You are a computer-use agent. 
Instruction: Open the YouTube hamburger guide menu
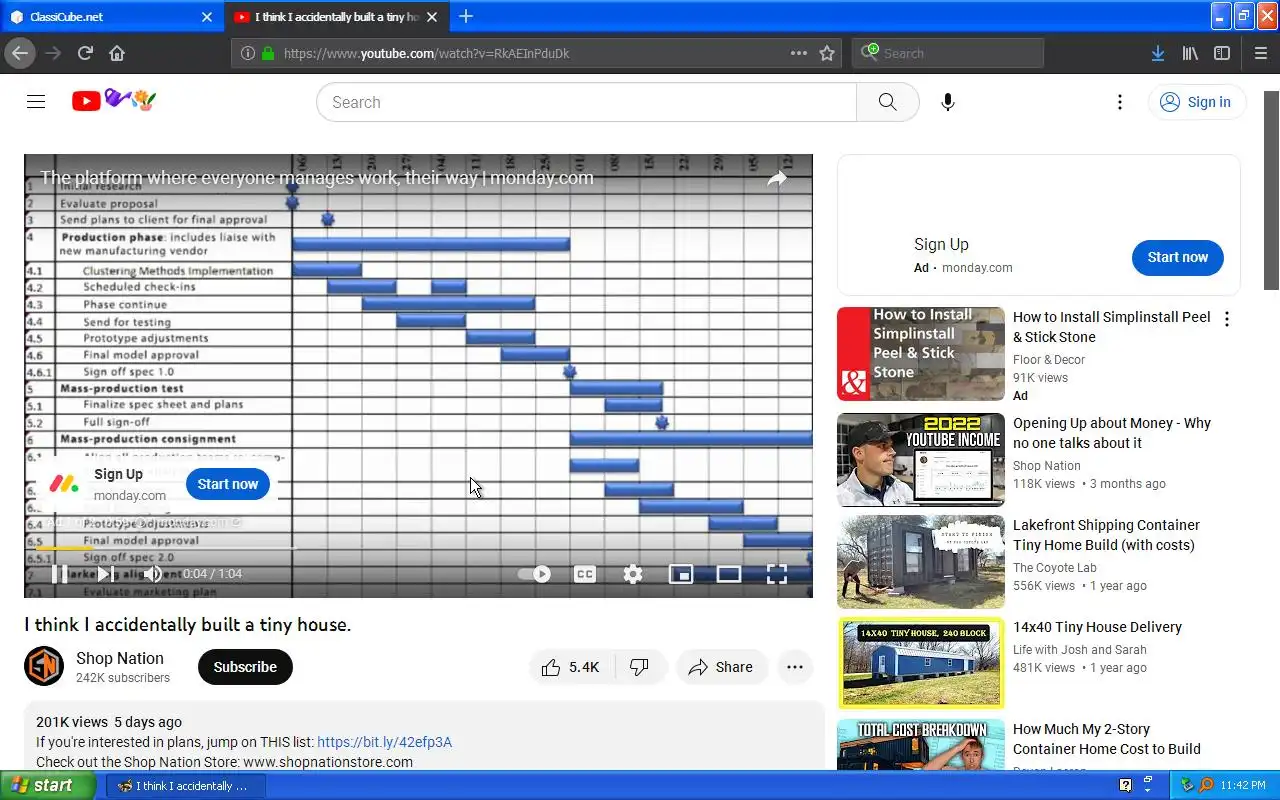coord(36,101)
